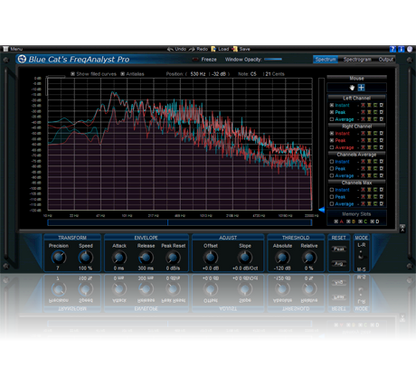The image size is (416, 376).
Task: Click the Undo button
Action: (177, 49)
